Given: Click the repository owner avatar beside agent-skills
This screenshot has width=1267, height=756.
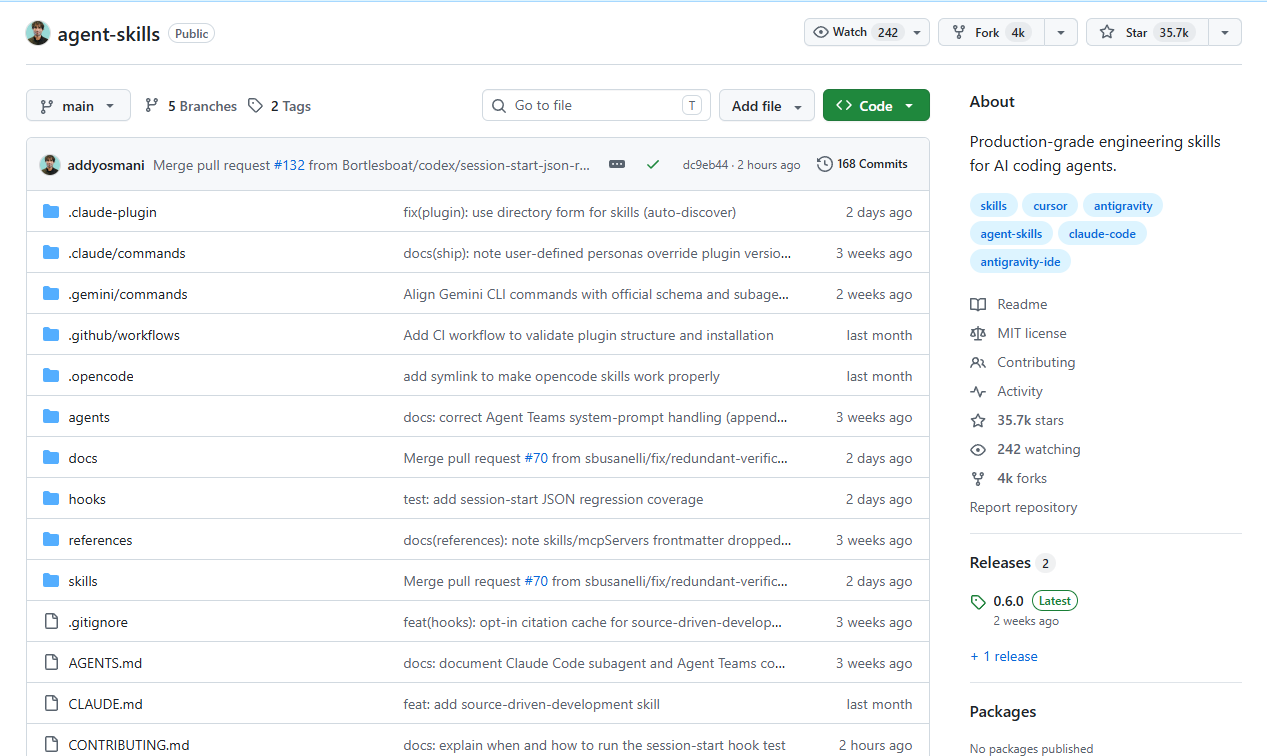Looking at the screenshot, I should (x=38, y=33).
